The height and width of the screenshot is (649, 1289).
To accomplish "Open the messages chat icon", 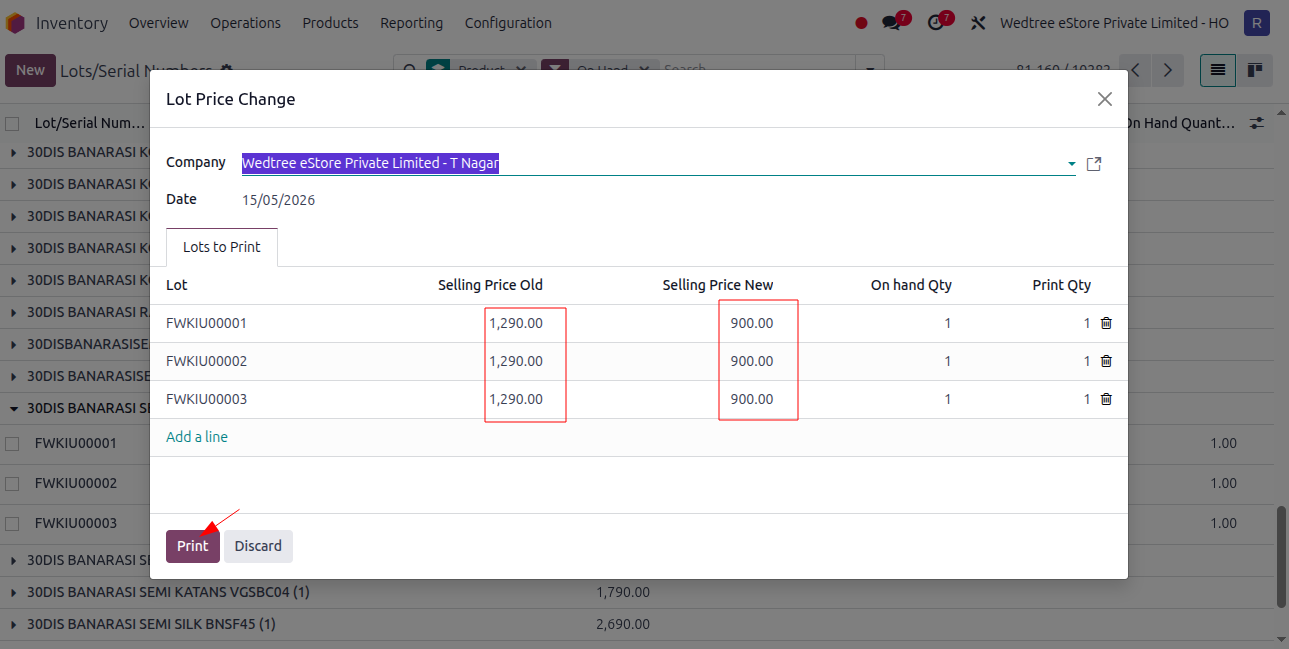I will pyautogui.click(x=891, y=23).
